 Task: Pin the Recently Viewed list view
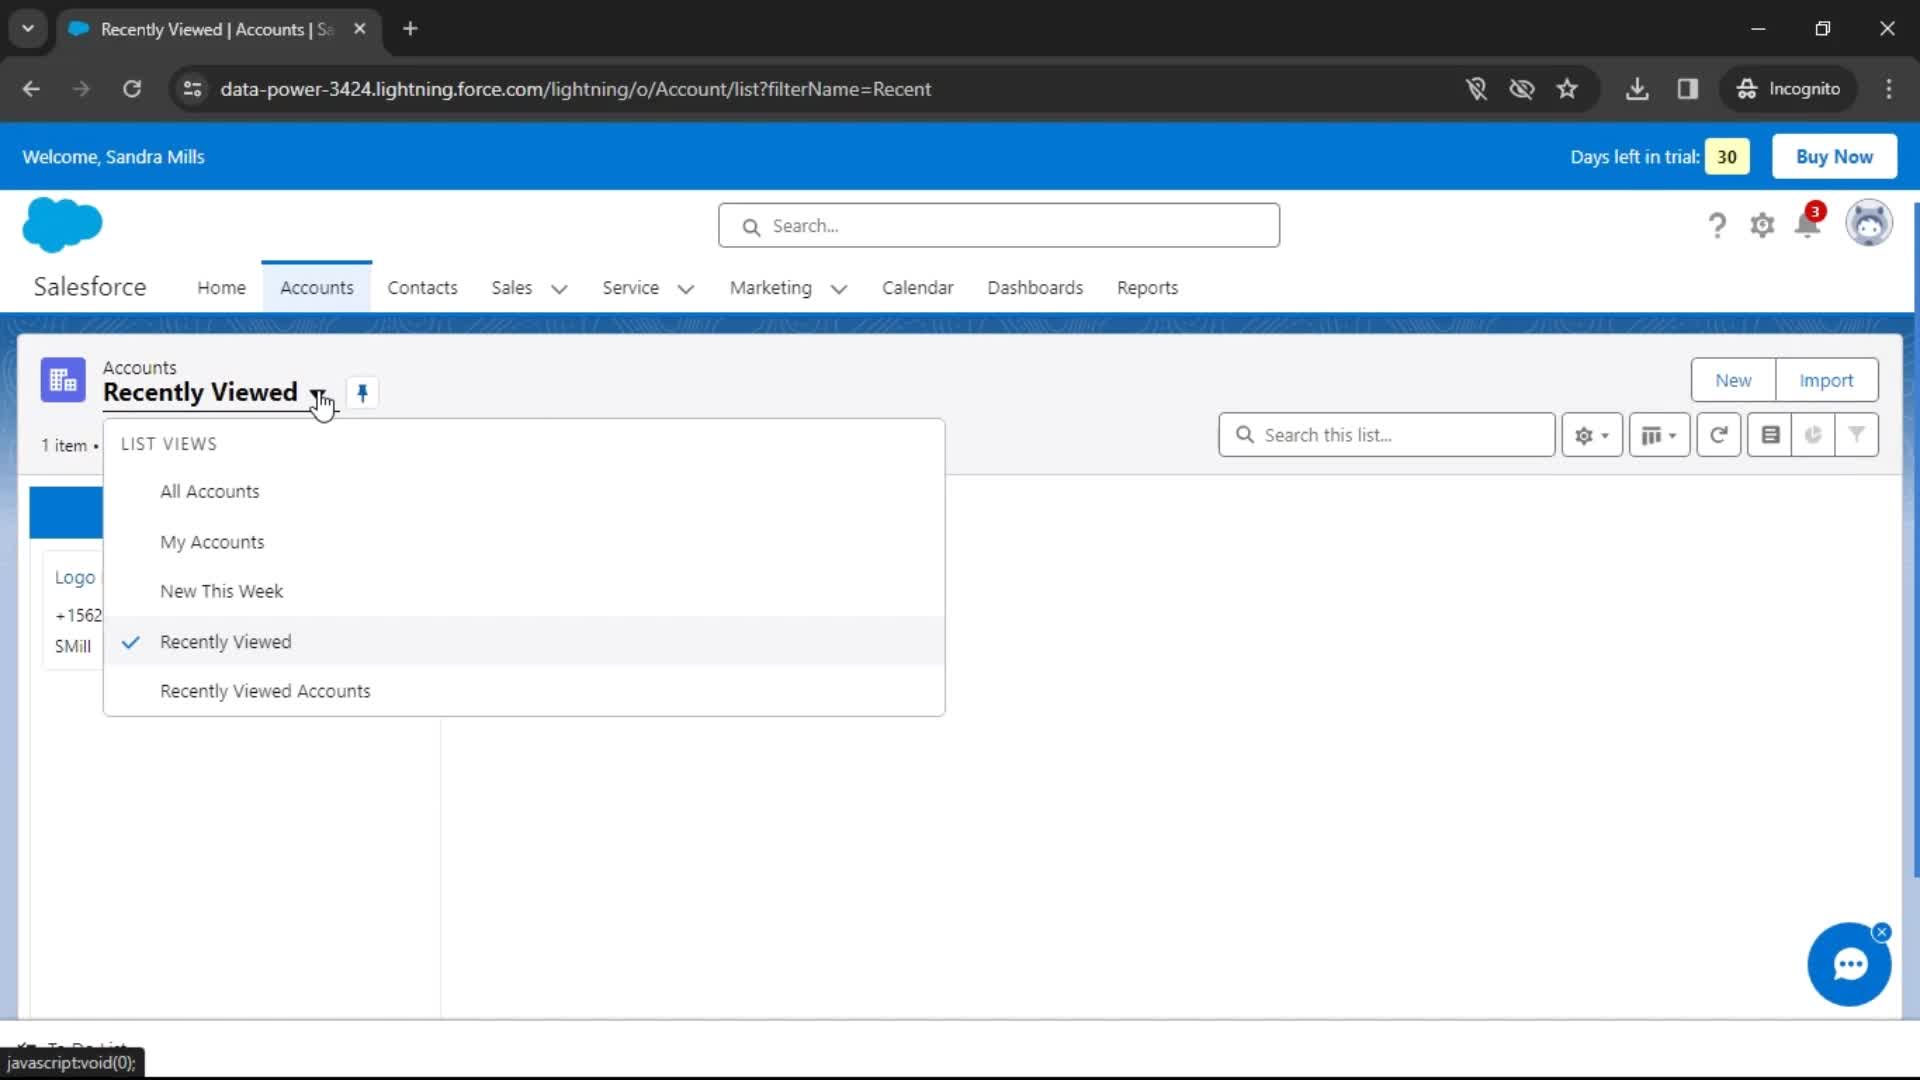(x=362, y=393)
